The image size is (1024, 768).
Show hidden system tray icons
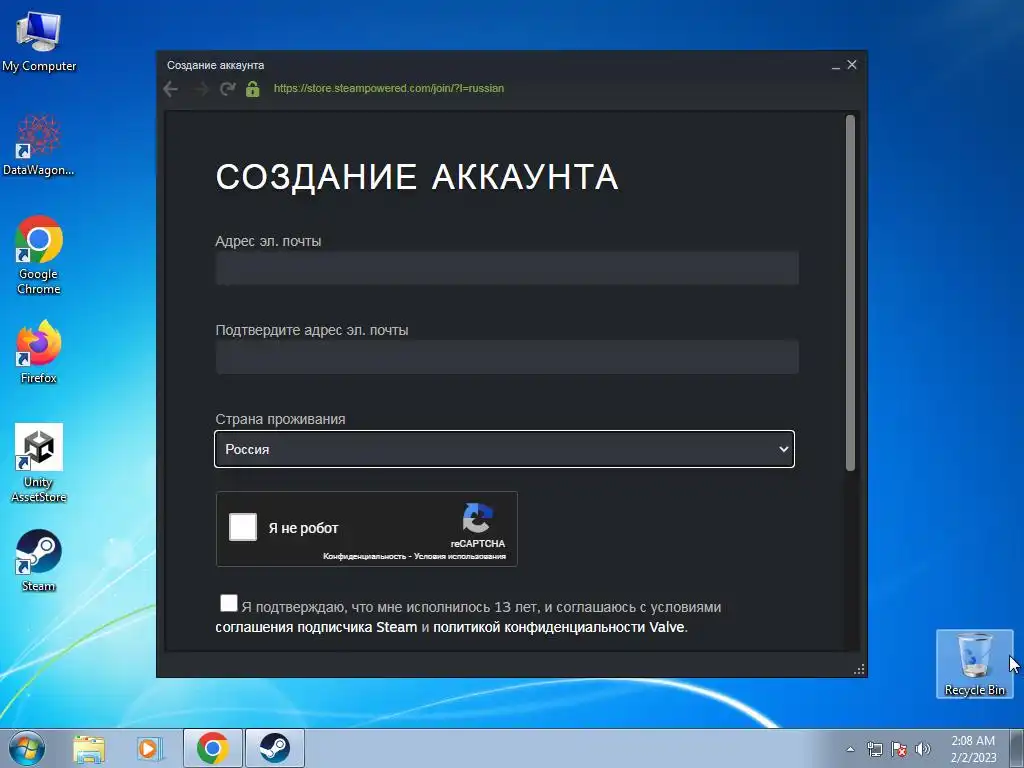[x=850, y=749]
